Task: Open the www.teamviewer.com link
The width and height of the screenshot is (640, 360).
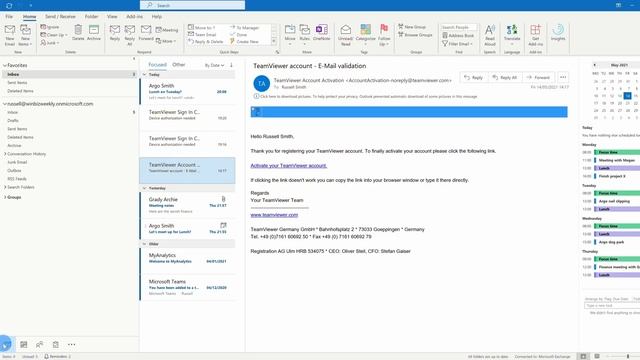Action: (274, 215)
